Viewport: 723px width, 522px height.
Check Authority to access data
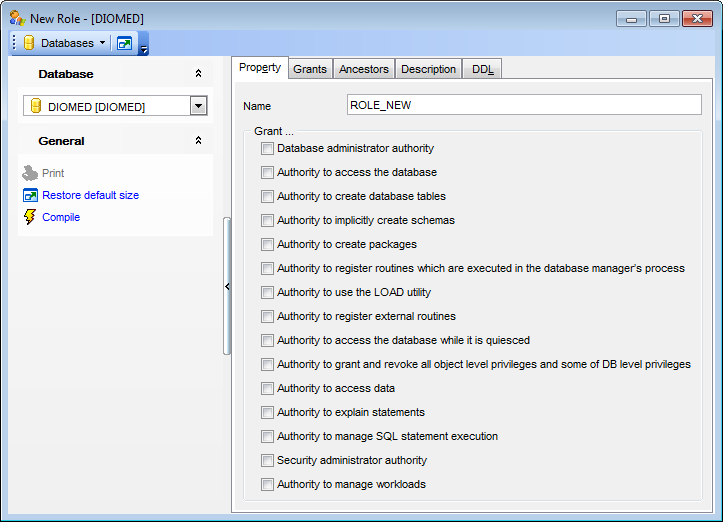267,388
